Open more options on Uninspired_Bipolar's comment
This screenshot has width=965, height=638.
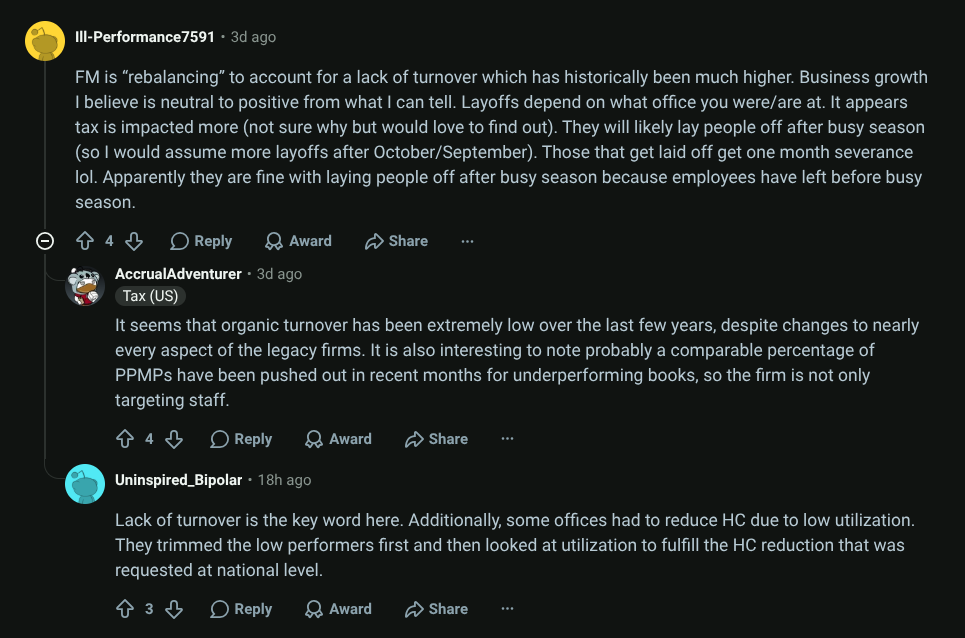[x=507, y=609]
